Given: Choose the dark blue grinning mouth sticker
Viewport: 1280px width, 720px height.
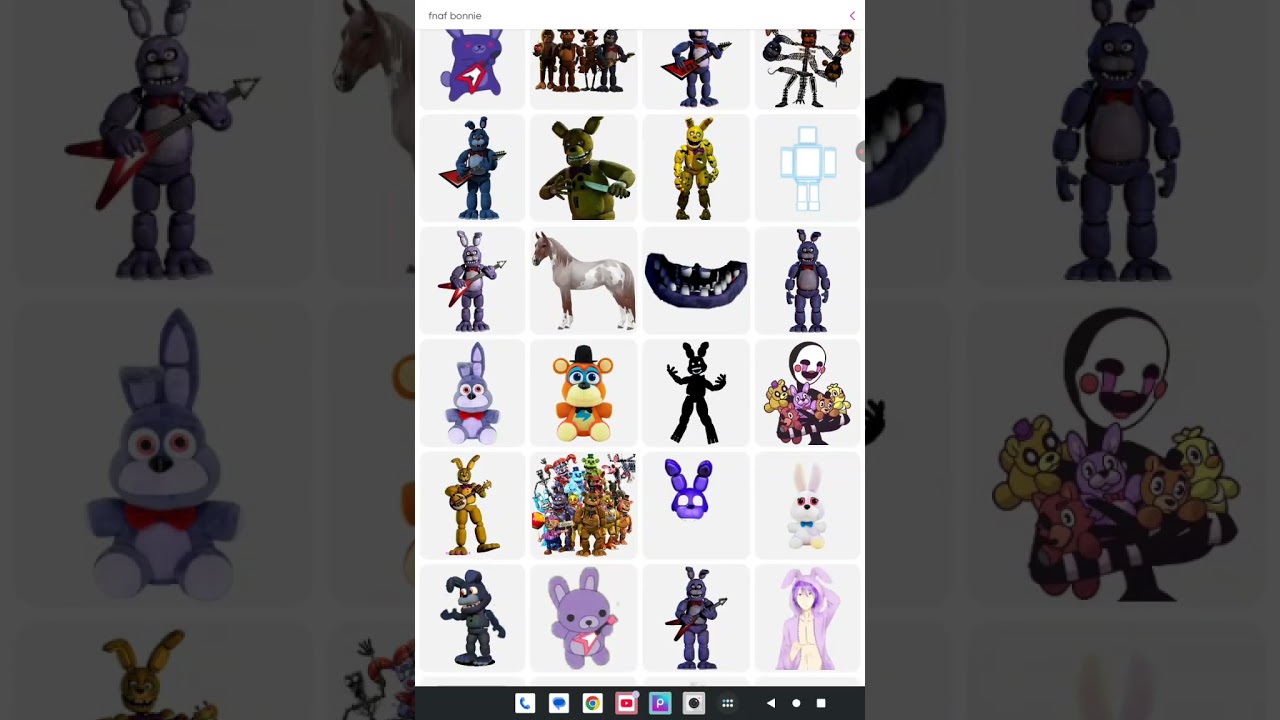Looking at the screenshot, I should click(696, 280).
